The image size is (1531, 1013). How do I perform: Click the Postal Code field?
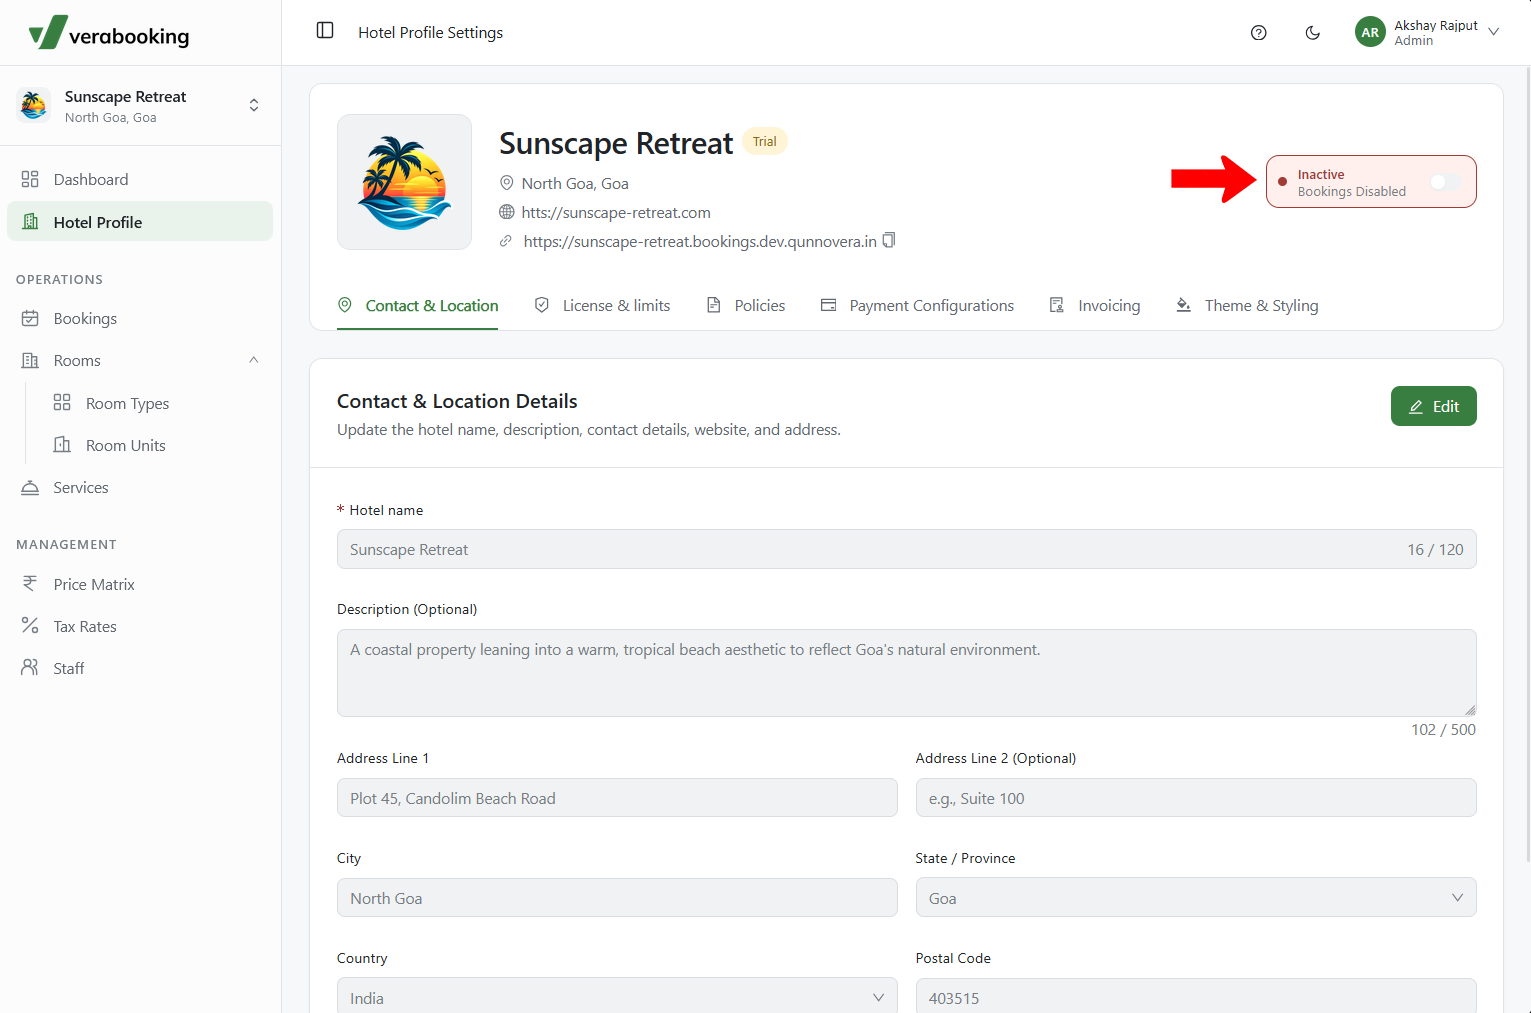(1196, 996)
